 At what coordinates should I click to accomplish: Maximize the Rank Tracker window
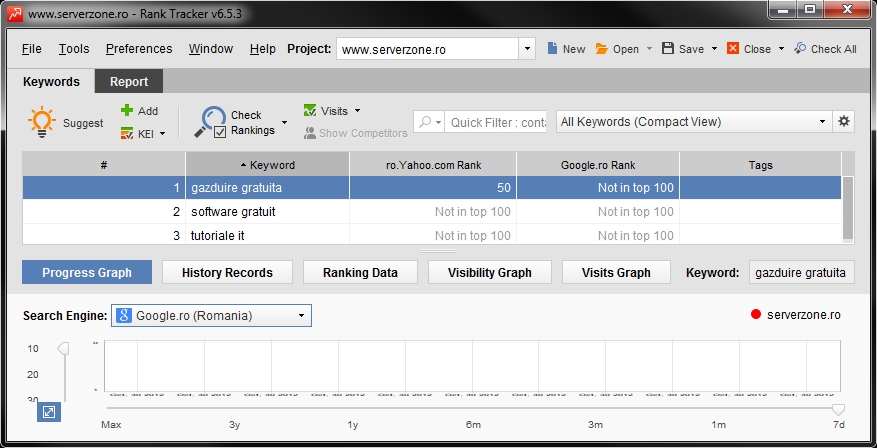(x=810, y=9)
